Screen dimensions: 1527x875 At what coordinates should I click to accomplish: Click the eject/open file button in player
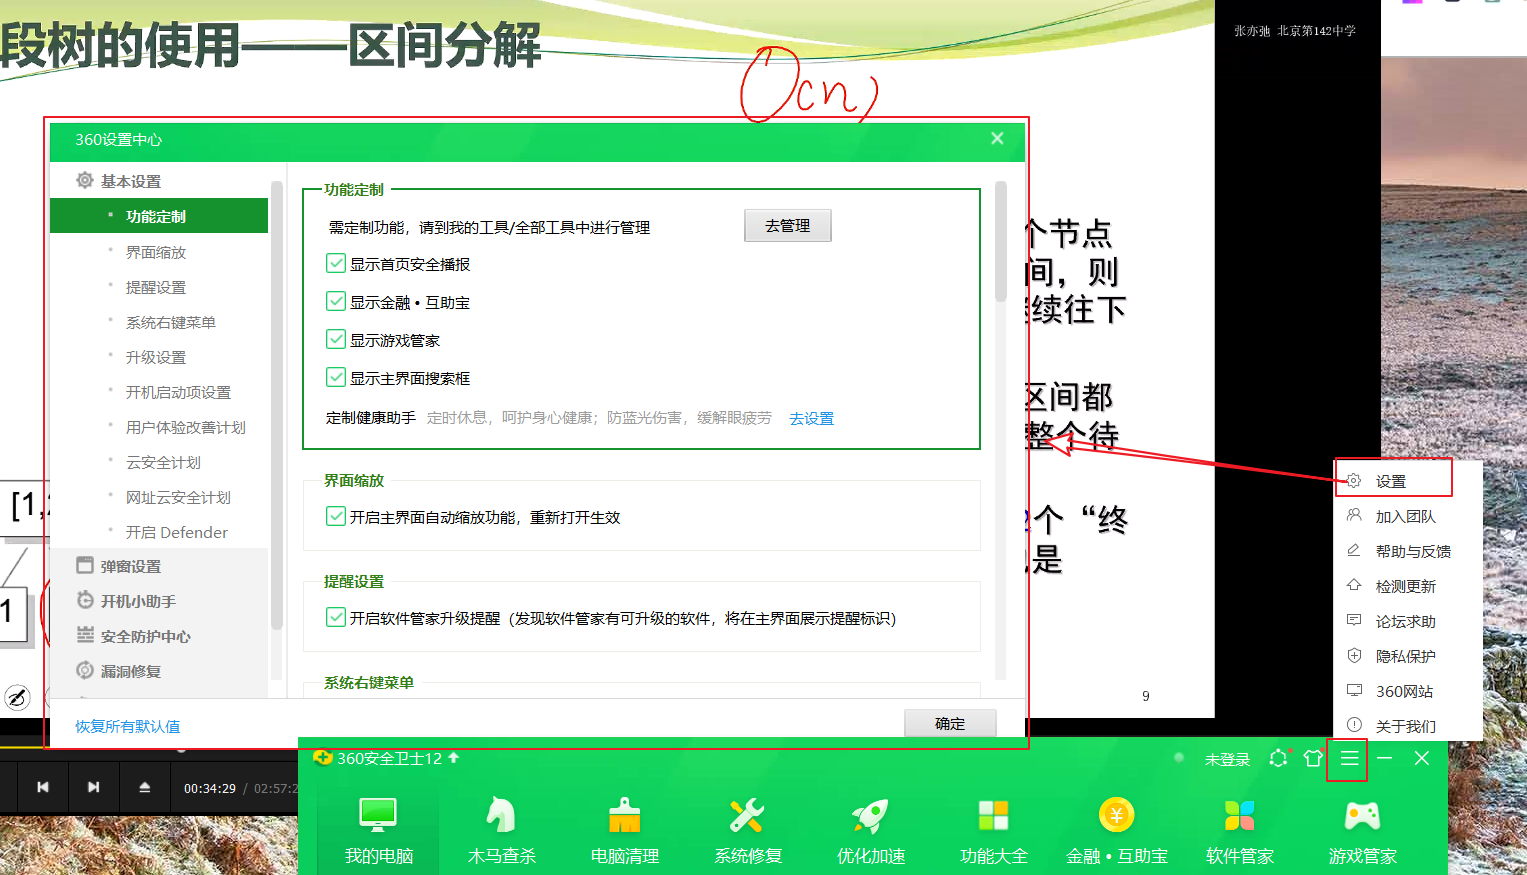(145, 787)
